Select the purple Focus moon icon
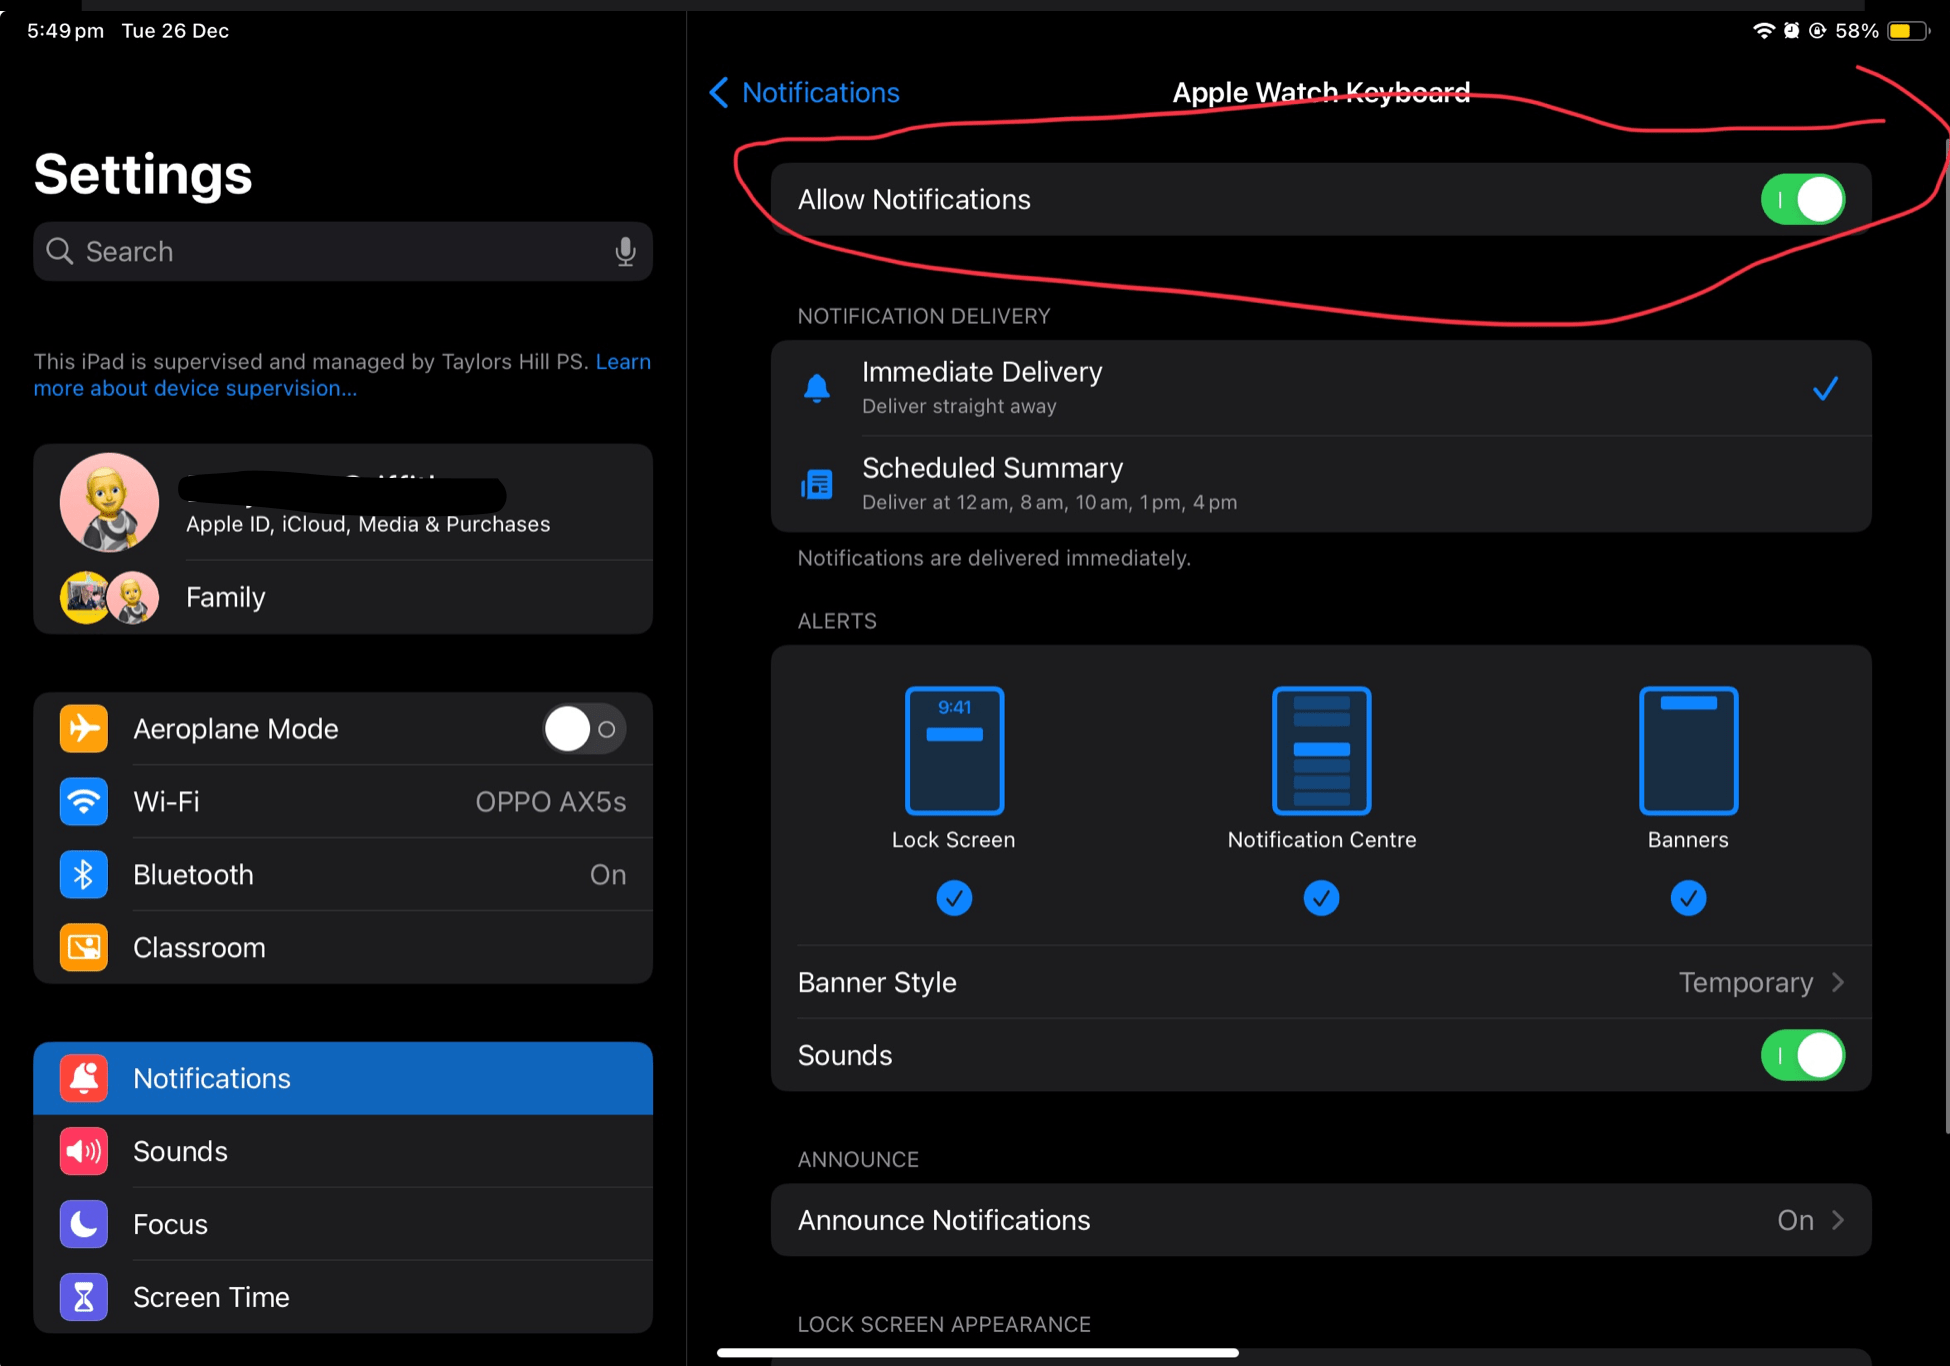1950x1366 pixels. tap(83, 1224)
